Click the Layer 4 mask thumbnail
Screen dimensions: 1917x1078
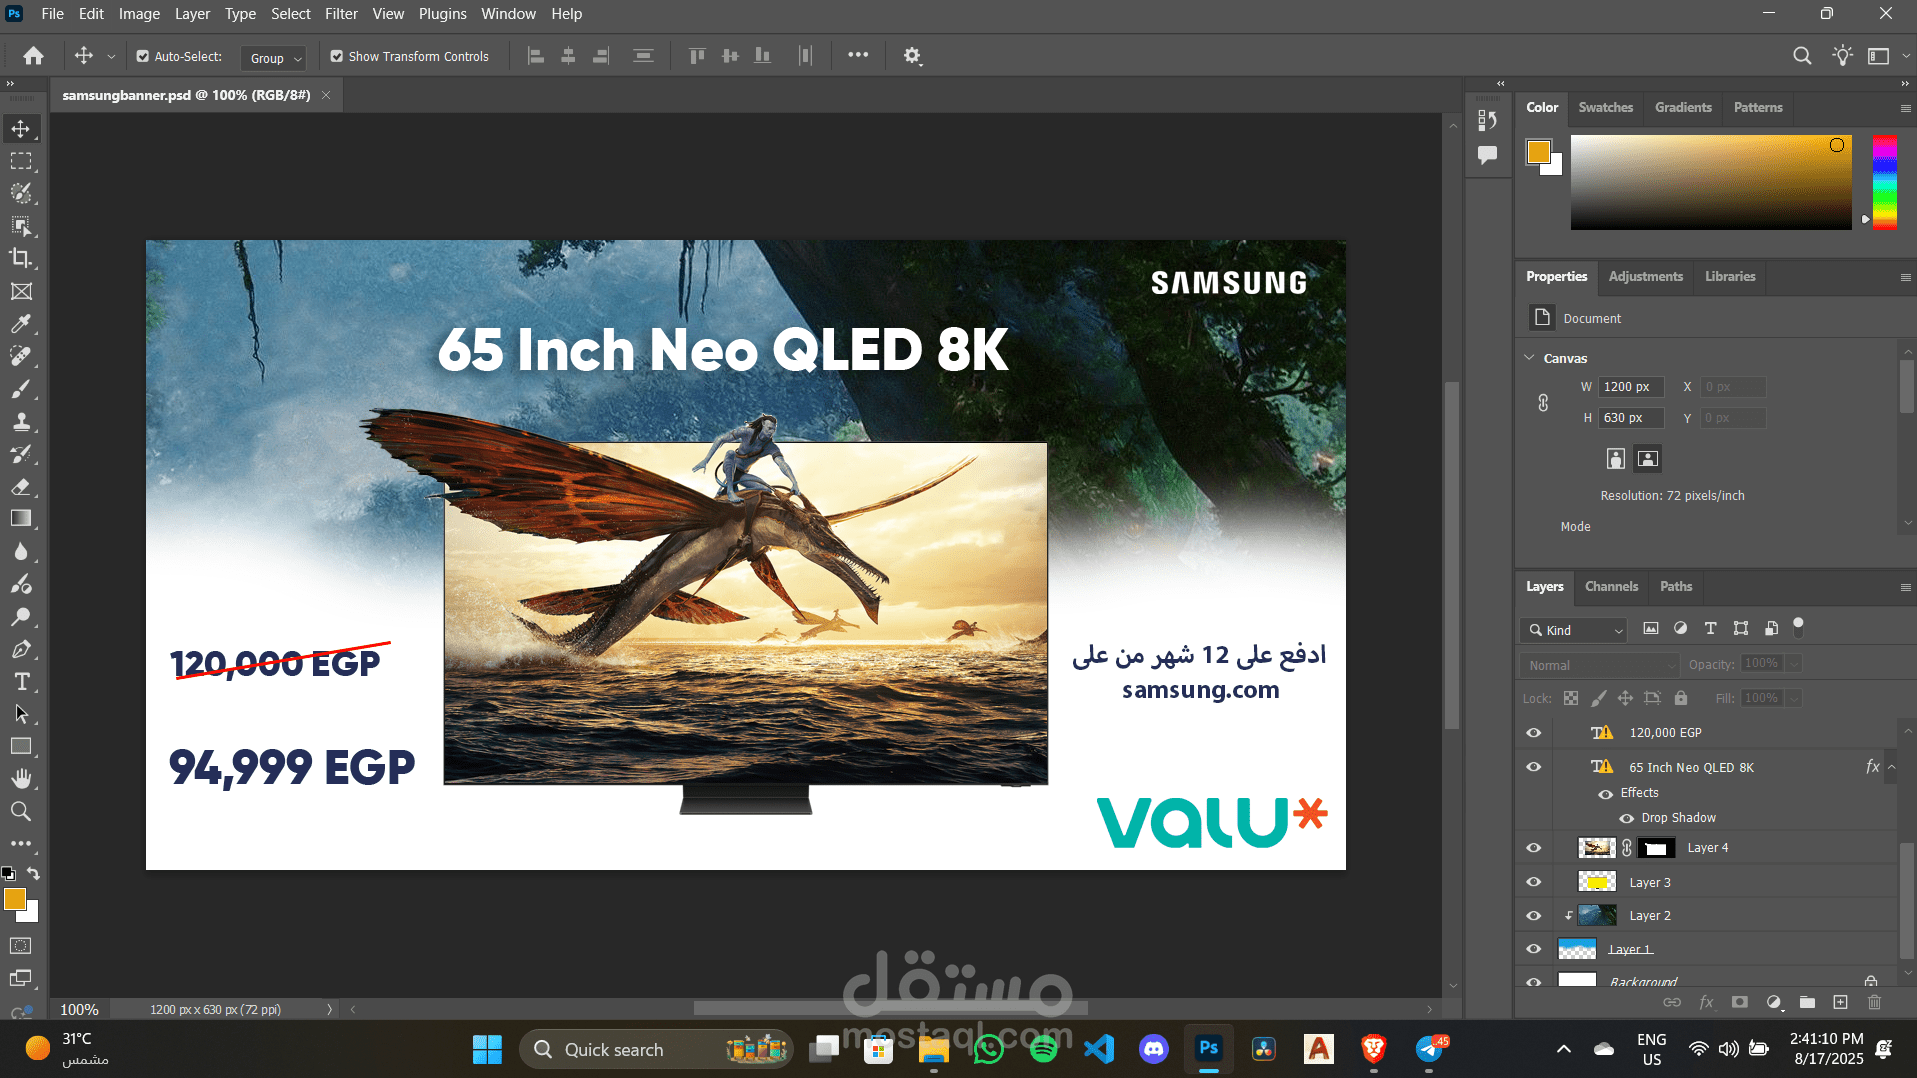pos(1656,848)
